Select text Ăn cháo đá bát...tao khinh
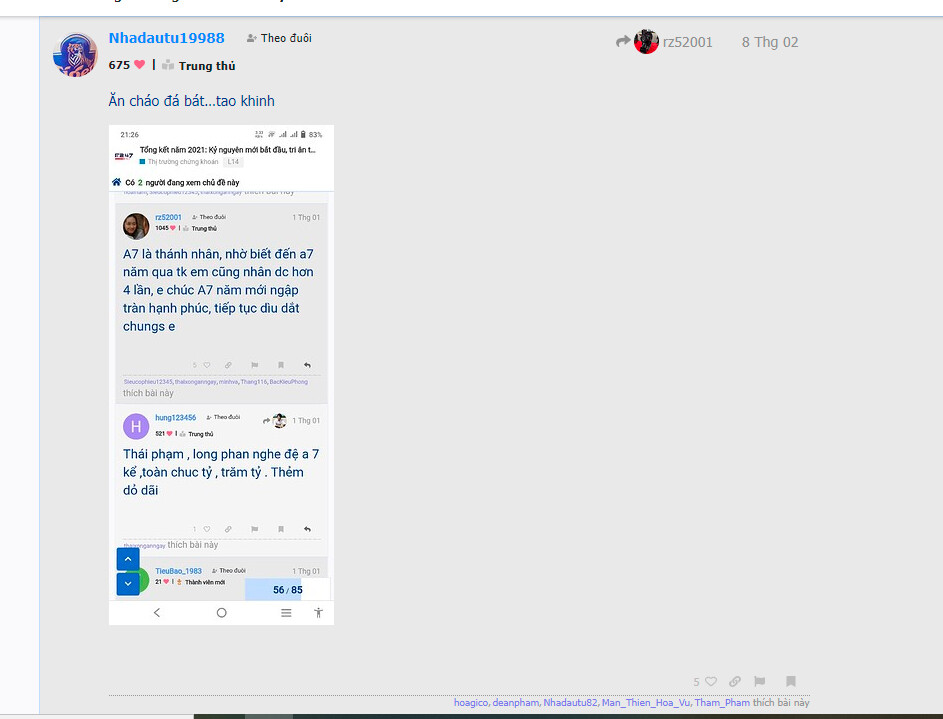This screenshot has width=943, height=719. pyautogui.click(x=191, y=100)
